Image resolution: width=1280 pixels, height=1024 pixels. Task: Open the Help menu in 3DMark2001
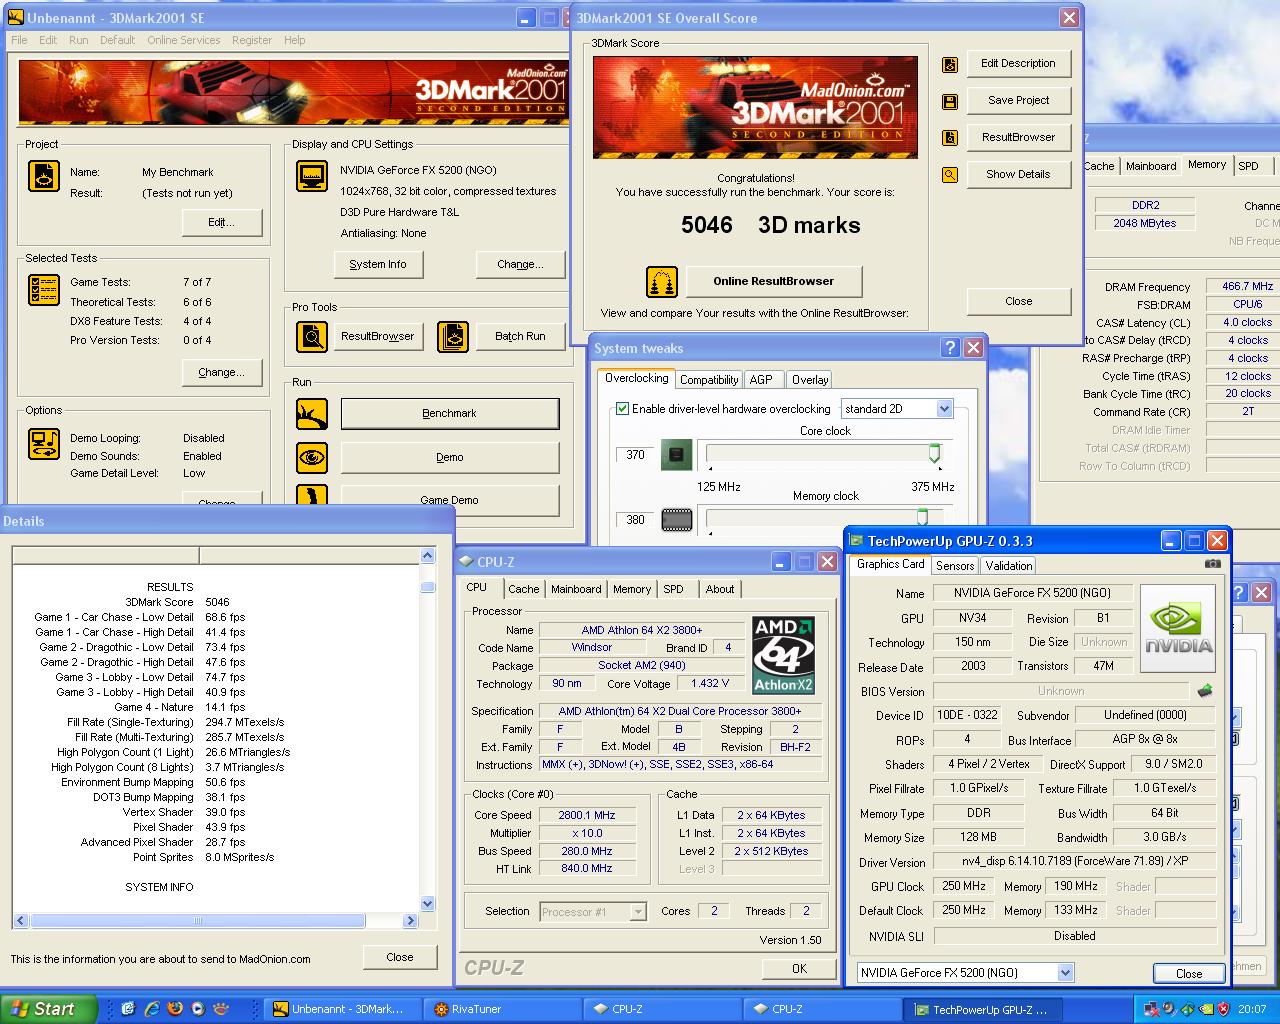pyautogui.click(x=294, y=40)
